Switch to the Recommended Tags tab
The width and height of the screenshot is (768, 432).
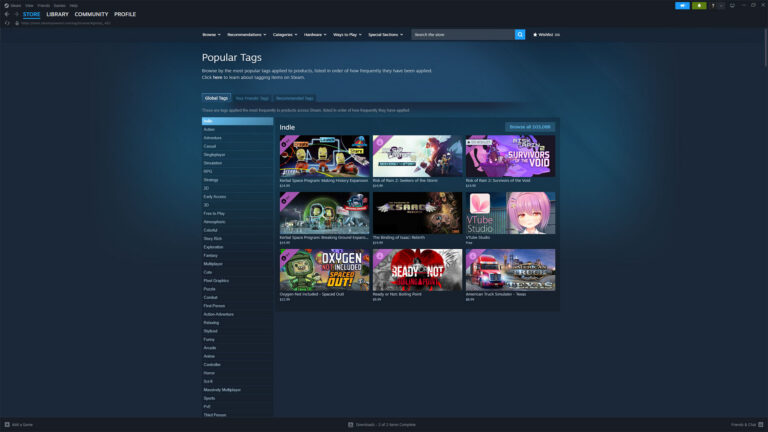294,98
